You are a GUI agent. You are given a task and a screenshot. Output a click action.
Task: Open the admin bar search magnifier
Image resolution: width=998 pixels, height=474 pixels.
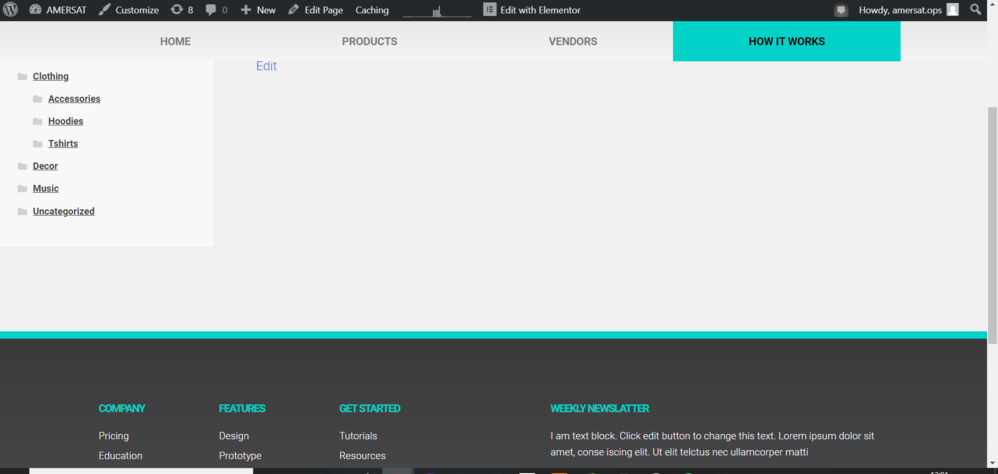click(x=975, y=10)
